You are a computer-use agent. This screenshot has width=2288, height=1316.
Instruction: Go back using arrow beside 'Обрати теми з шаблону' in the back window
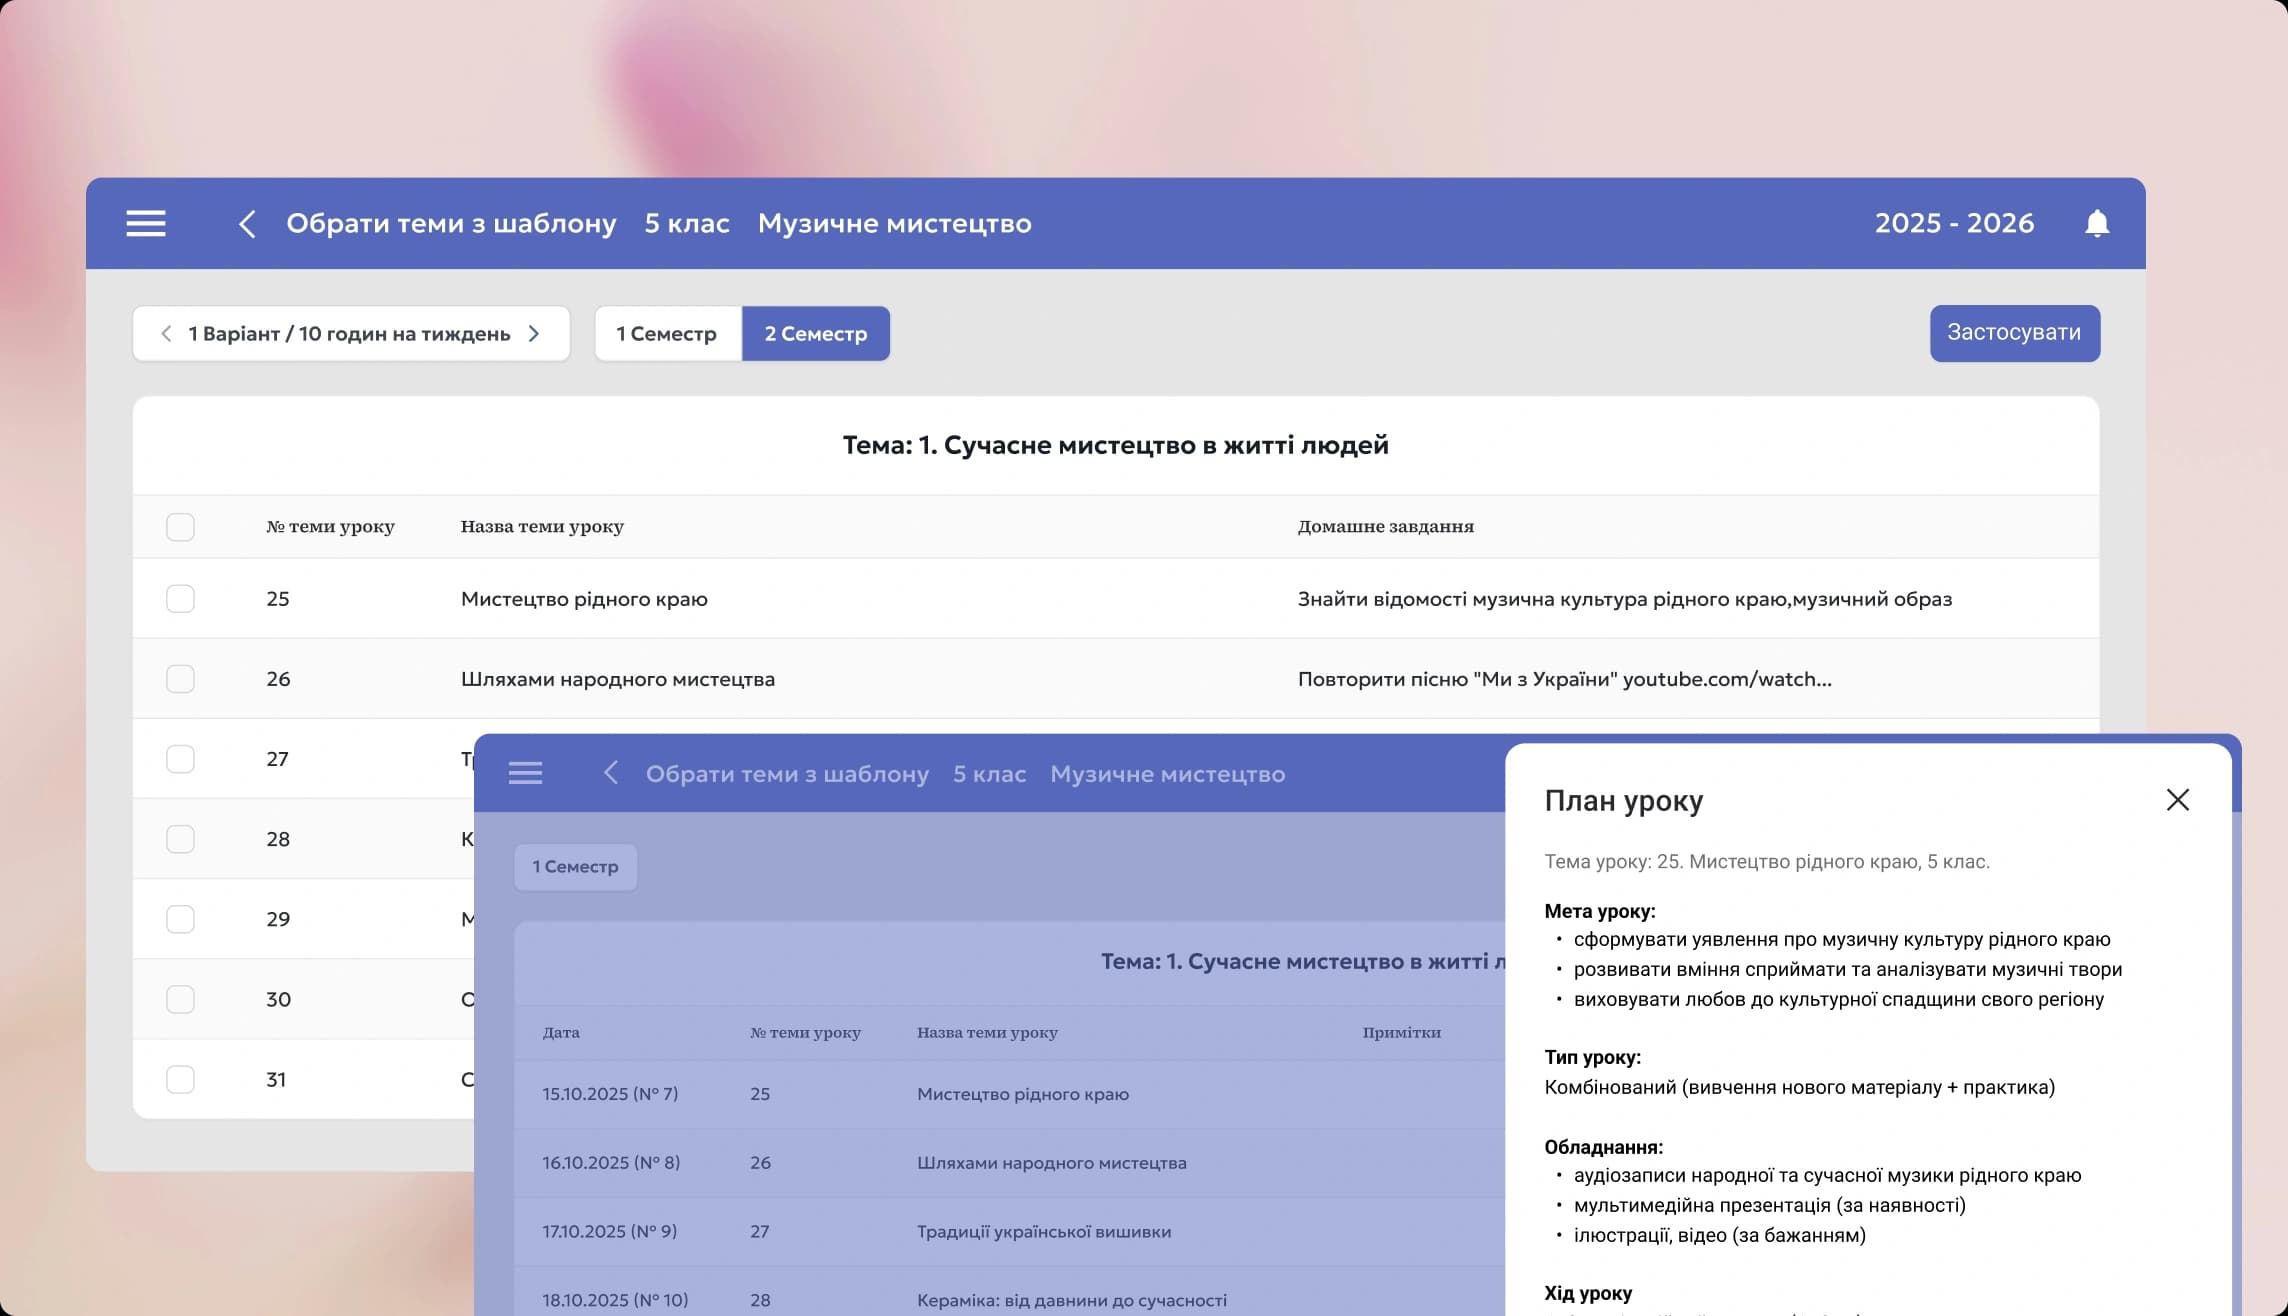tap(247, 223)
